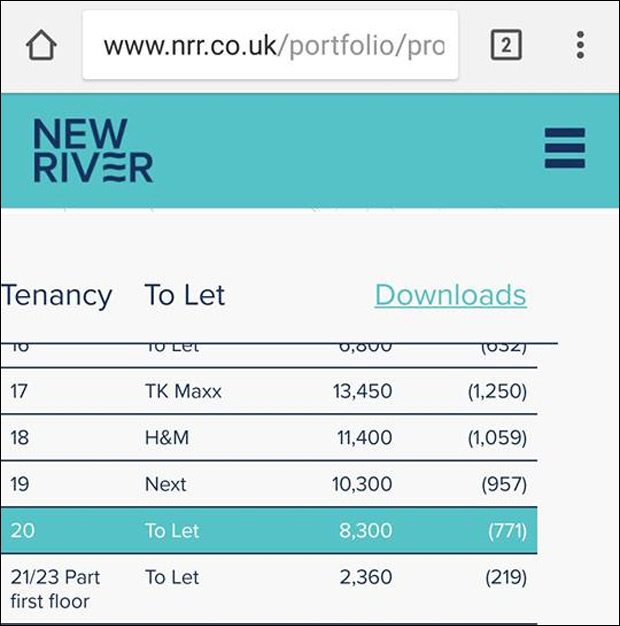The width and height of the screenshot is (620, 626).
Task: Switch to the Tenancy tab
Action: point(56,295)
